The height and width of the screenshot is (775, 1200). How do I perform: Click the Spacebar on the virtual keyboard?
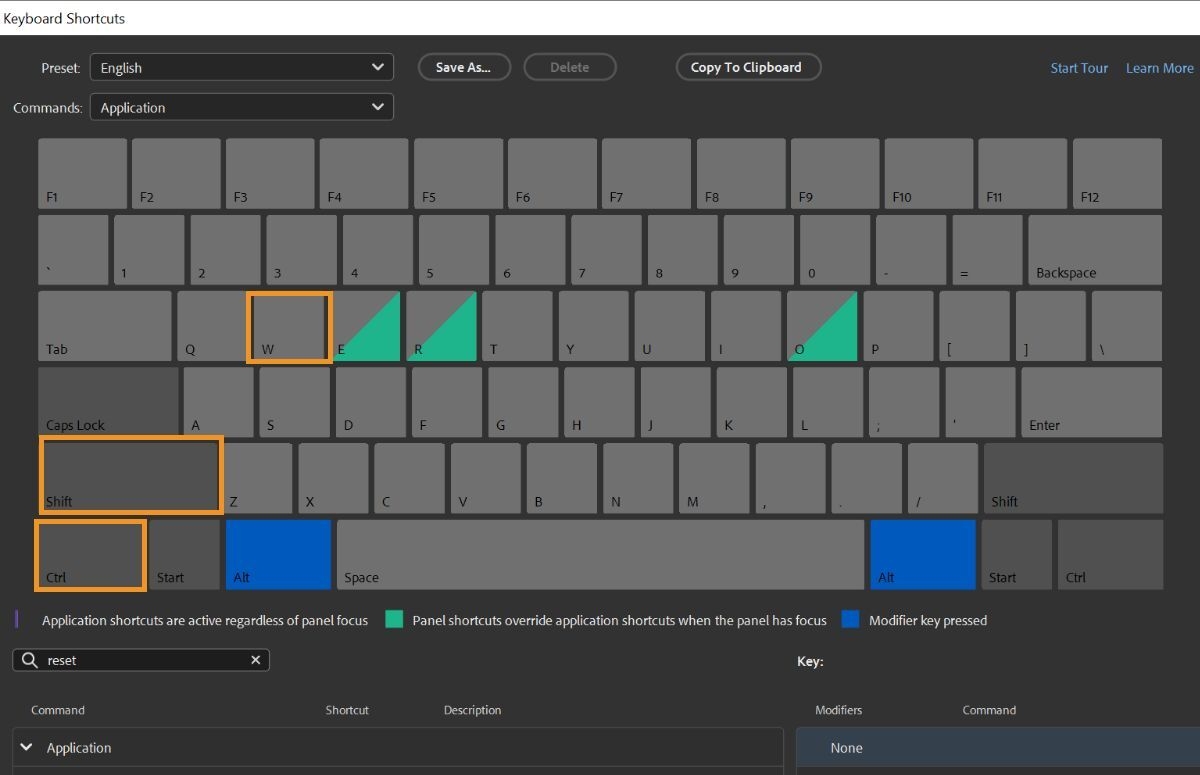(600, 553)
